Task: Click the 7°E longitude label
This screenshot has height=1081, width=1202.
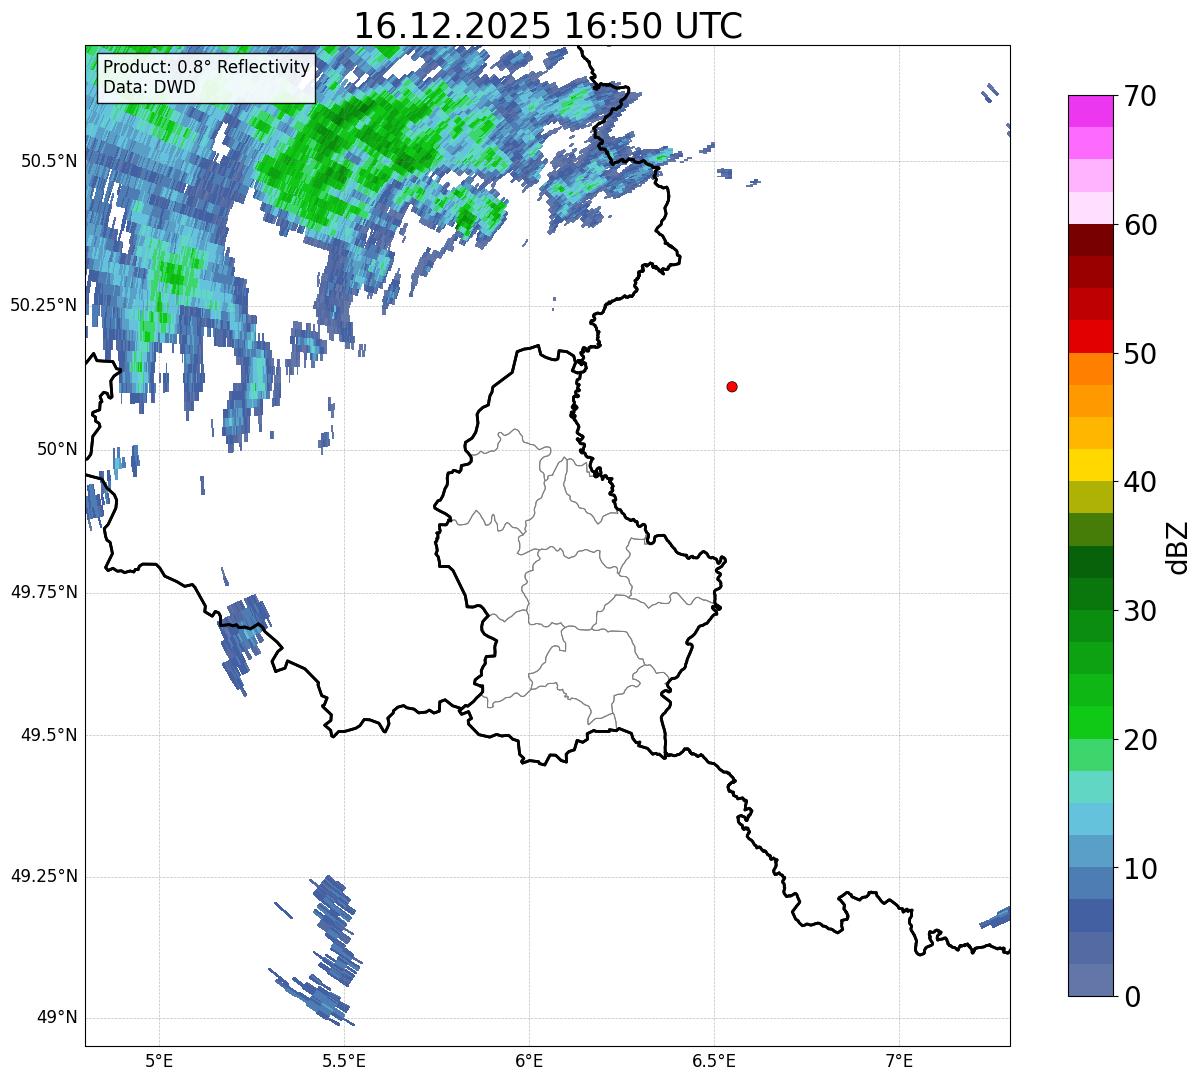Action: point(899,1060)
